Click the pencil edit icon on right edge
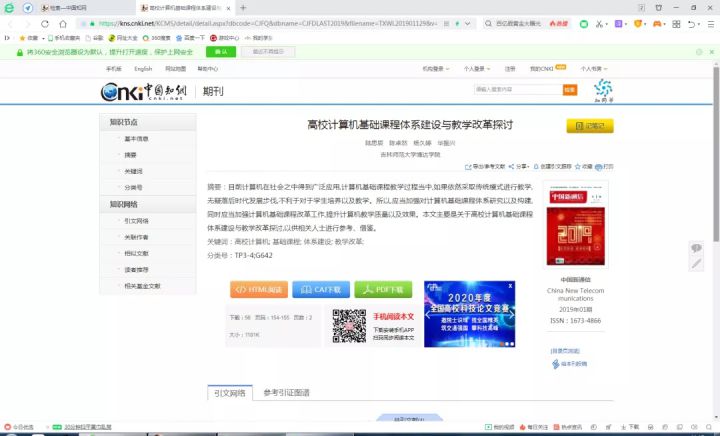This screenshot has height=436, width=720. 696,264
